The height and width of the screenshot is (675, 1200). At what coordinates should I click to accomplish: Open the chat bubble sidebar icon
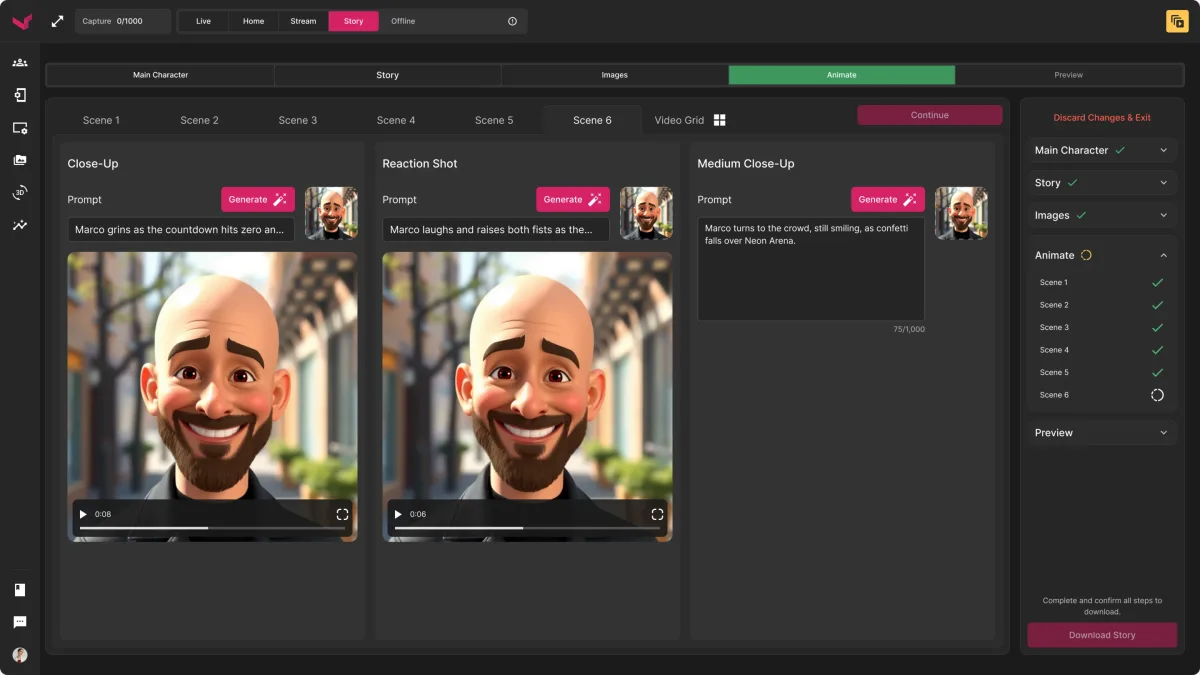20,622
